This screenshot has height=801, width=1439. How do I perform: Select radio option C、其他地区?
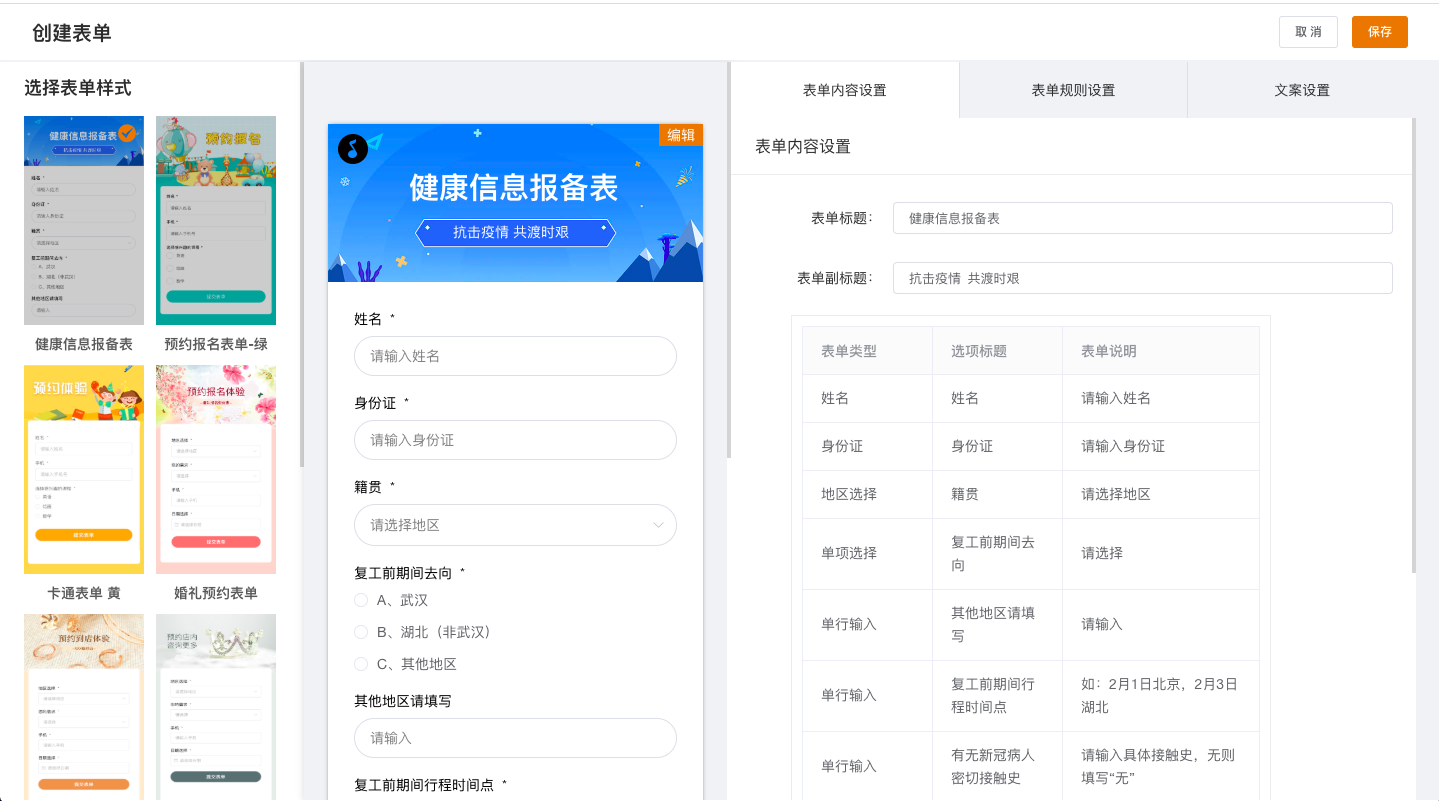click(361, 664)
